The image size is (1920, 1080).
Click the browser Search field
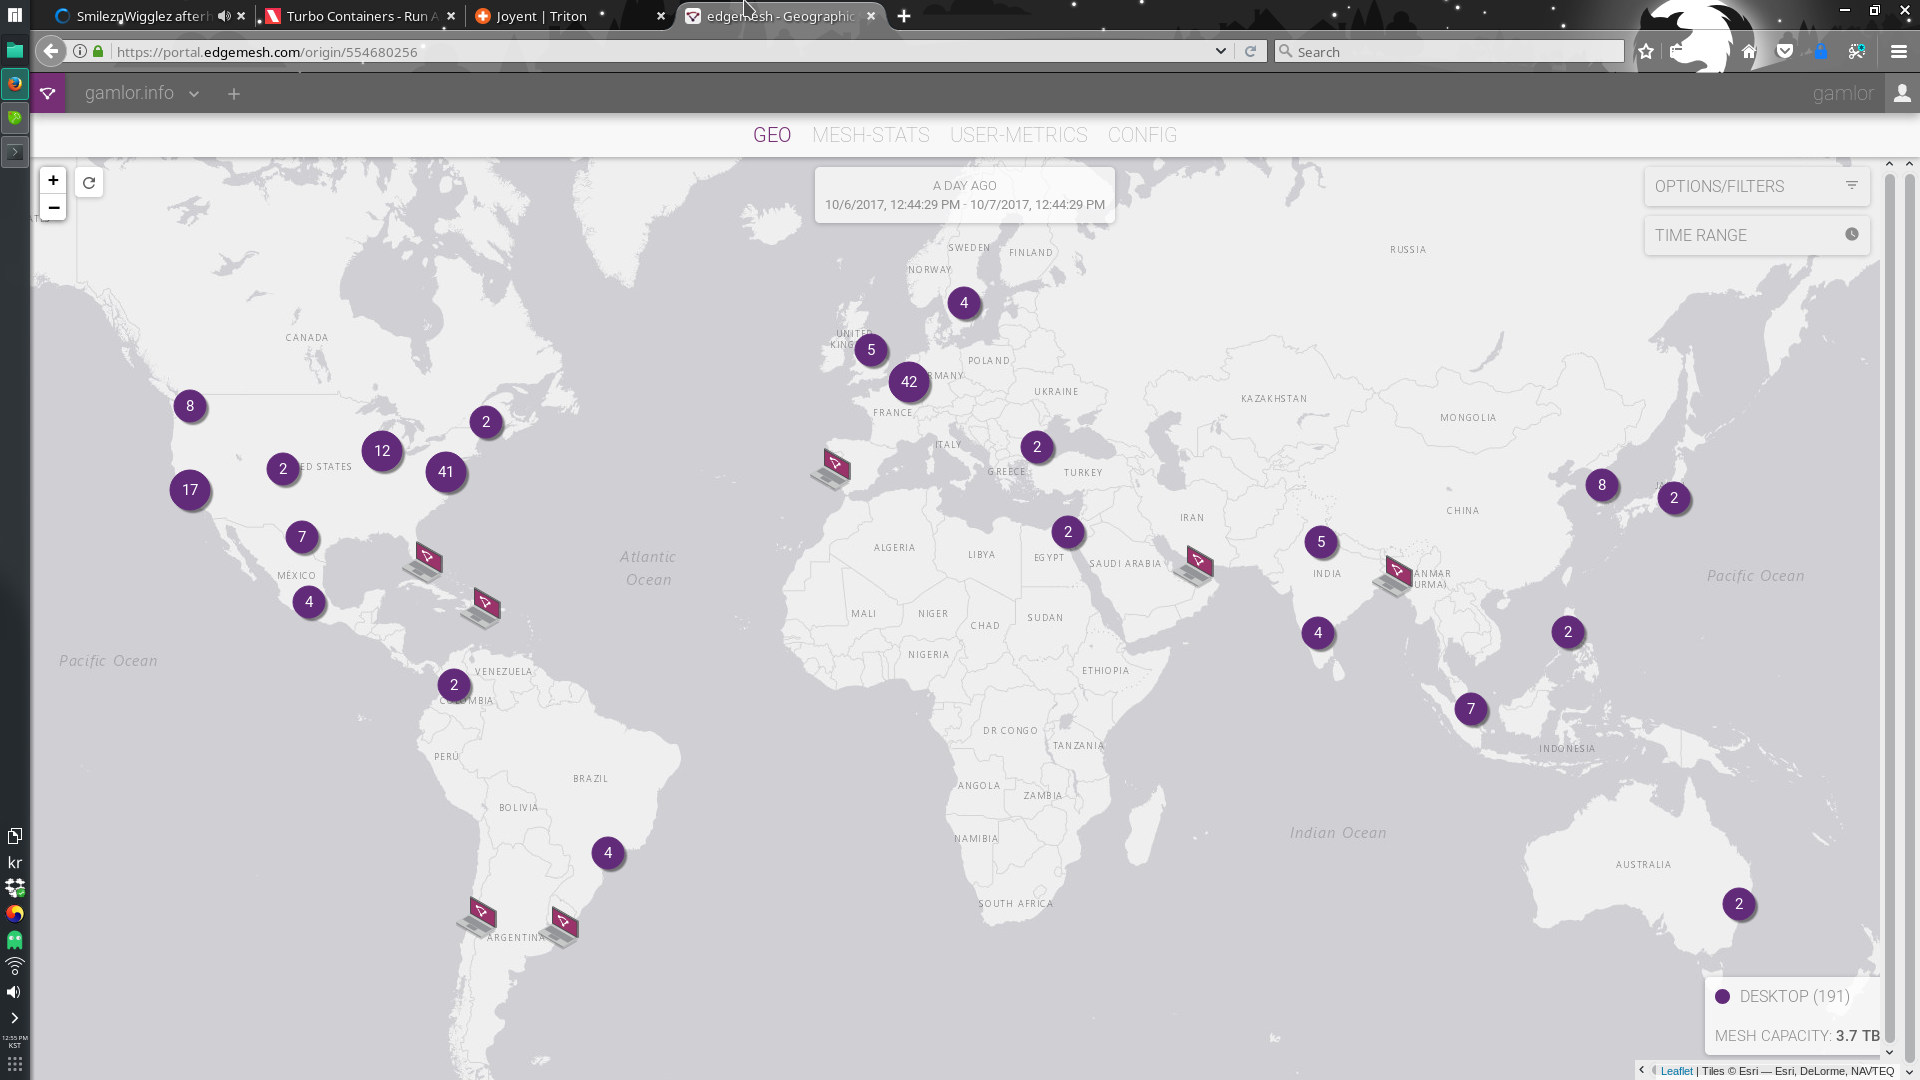click(x=1450, y=52)
